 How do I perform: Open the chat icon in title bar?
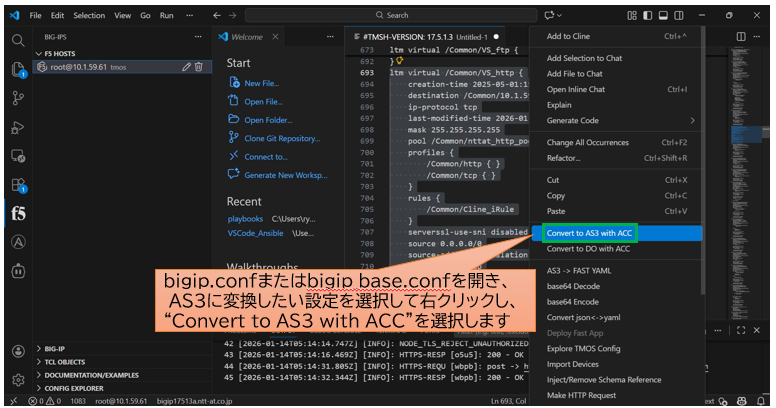[549, 15]
